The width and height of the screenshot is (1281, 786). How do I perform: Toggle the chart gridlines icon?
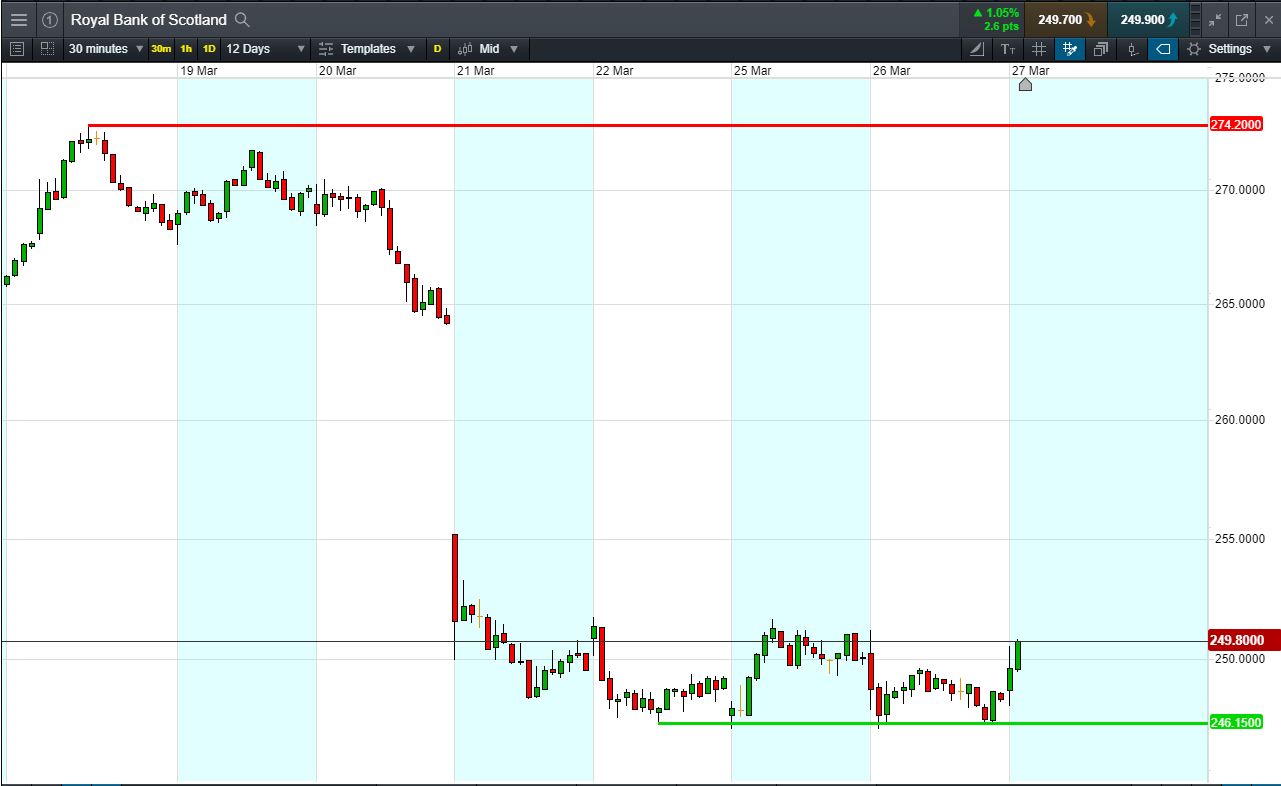click(x=1039, y=49)
